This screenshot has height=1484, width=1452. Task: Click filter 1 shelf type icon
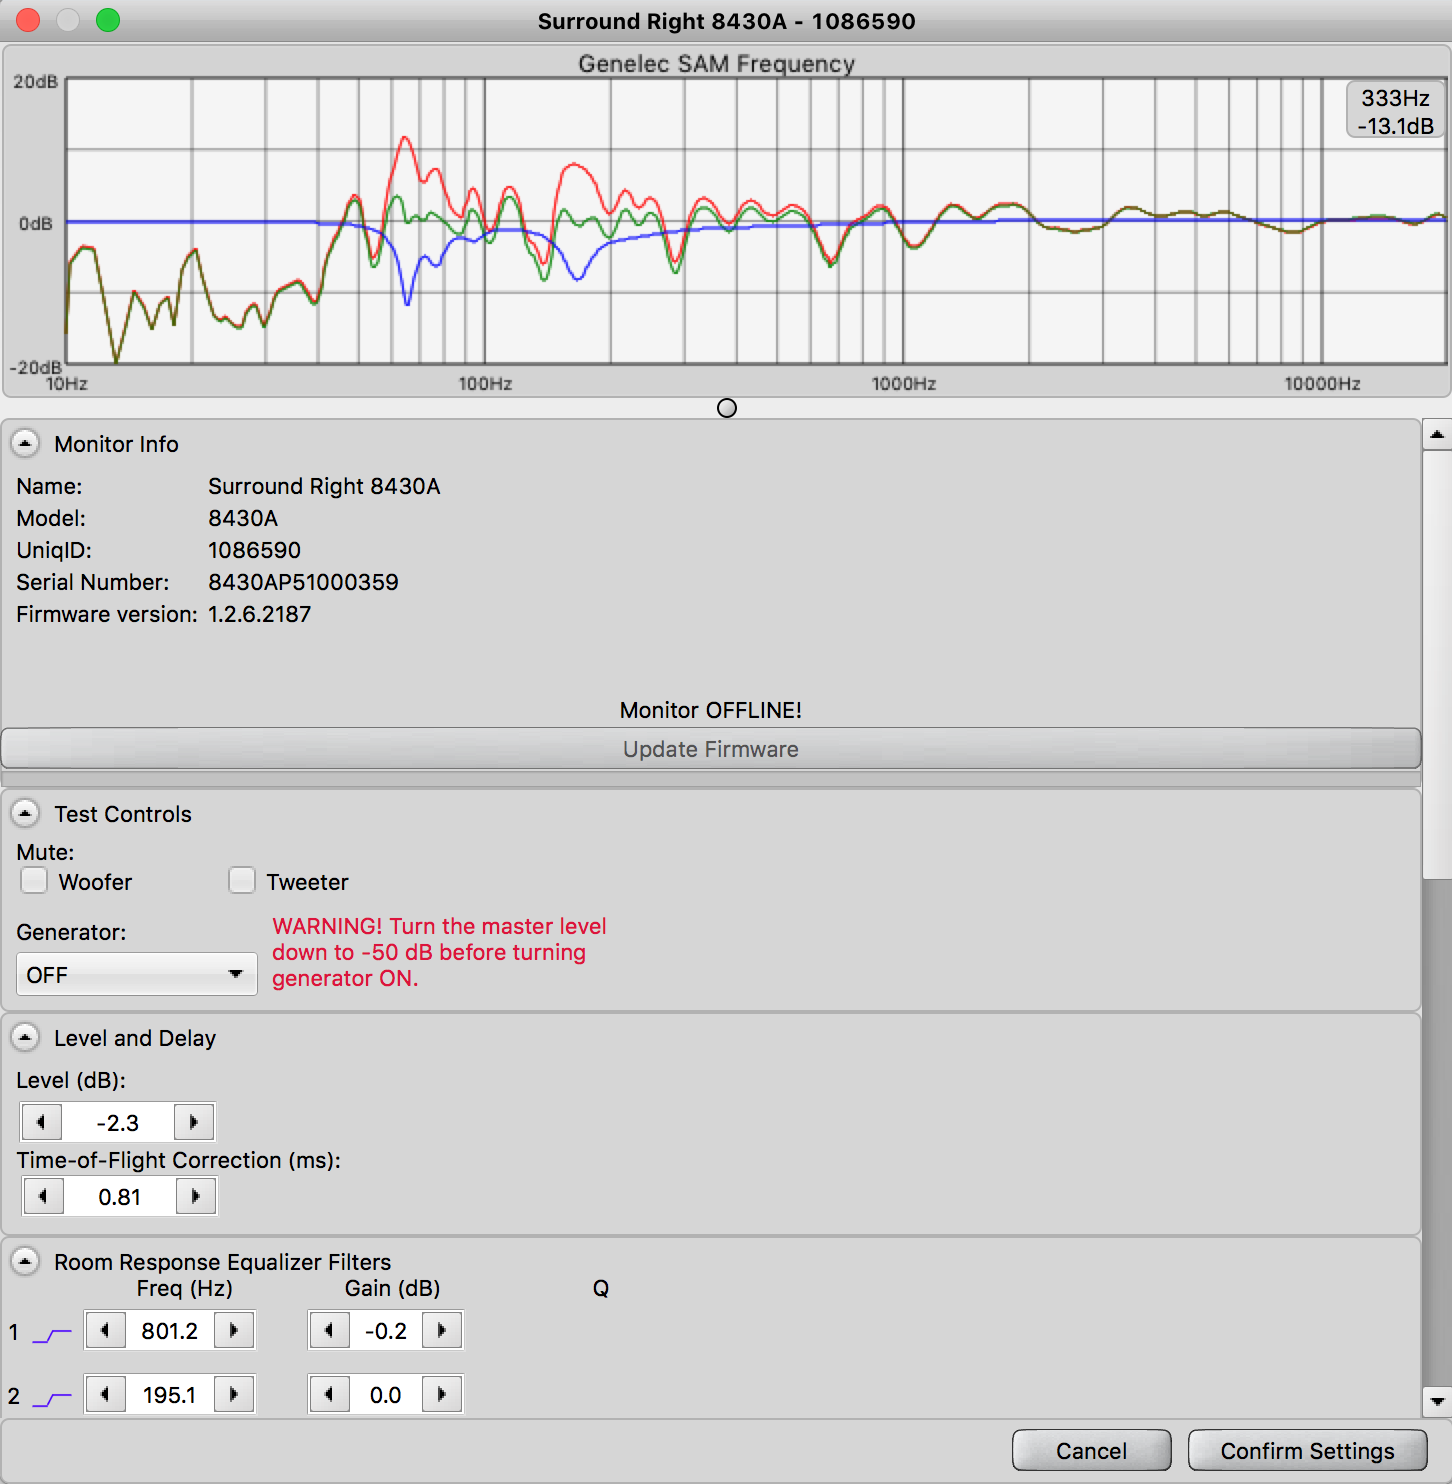[x=52, y=1334]
